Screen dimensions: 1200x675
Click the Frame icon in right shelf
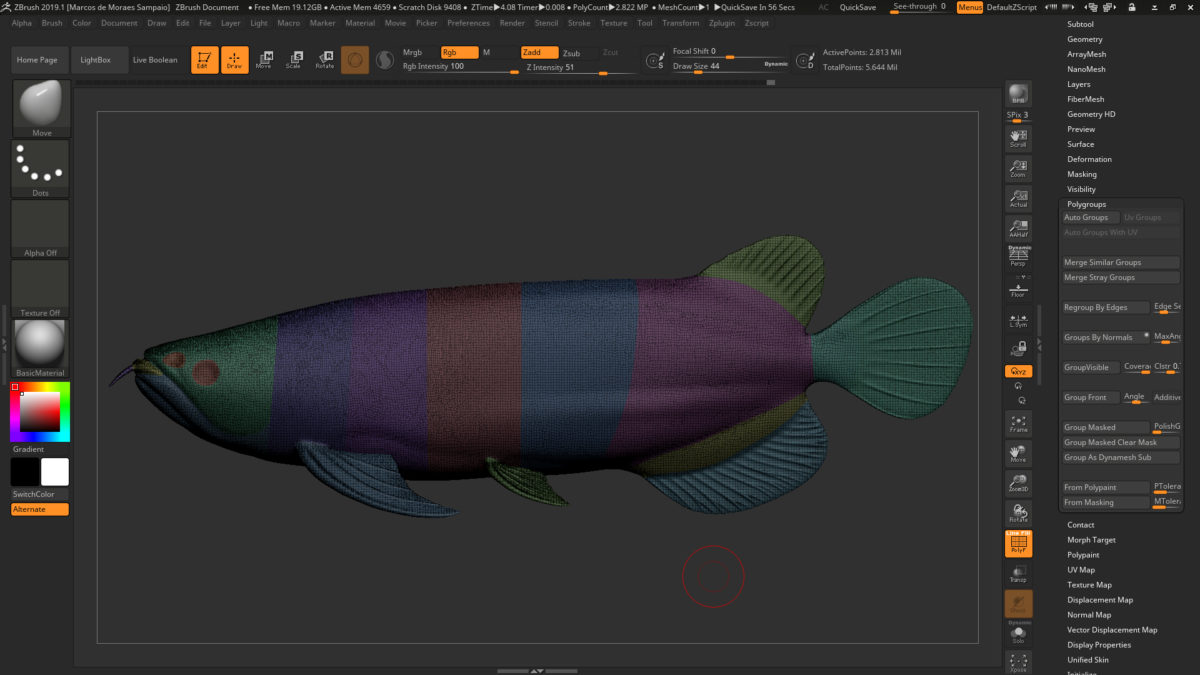tap(1018, 424)
